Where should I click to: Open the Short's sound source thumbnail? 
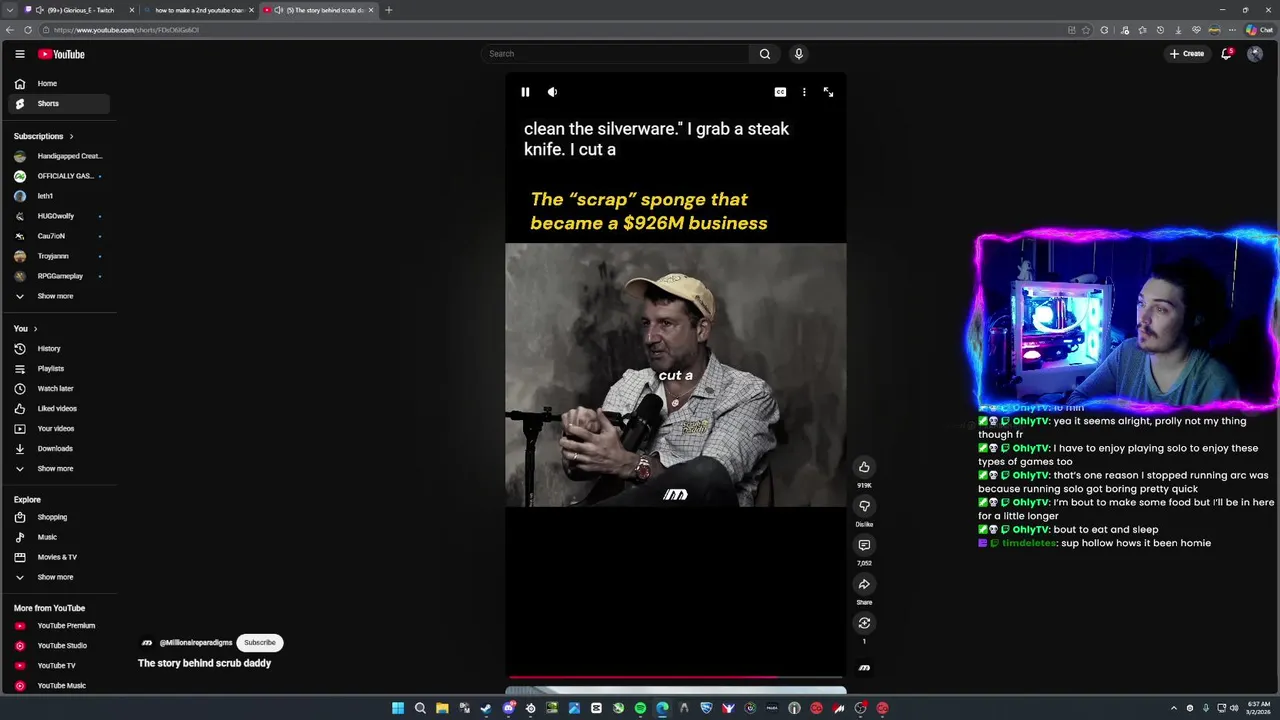click(x=864, y=667)
